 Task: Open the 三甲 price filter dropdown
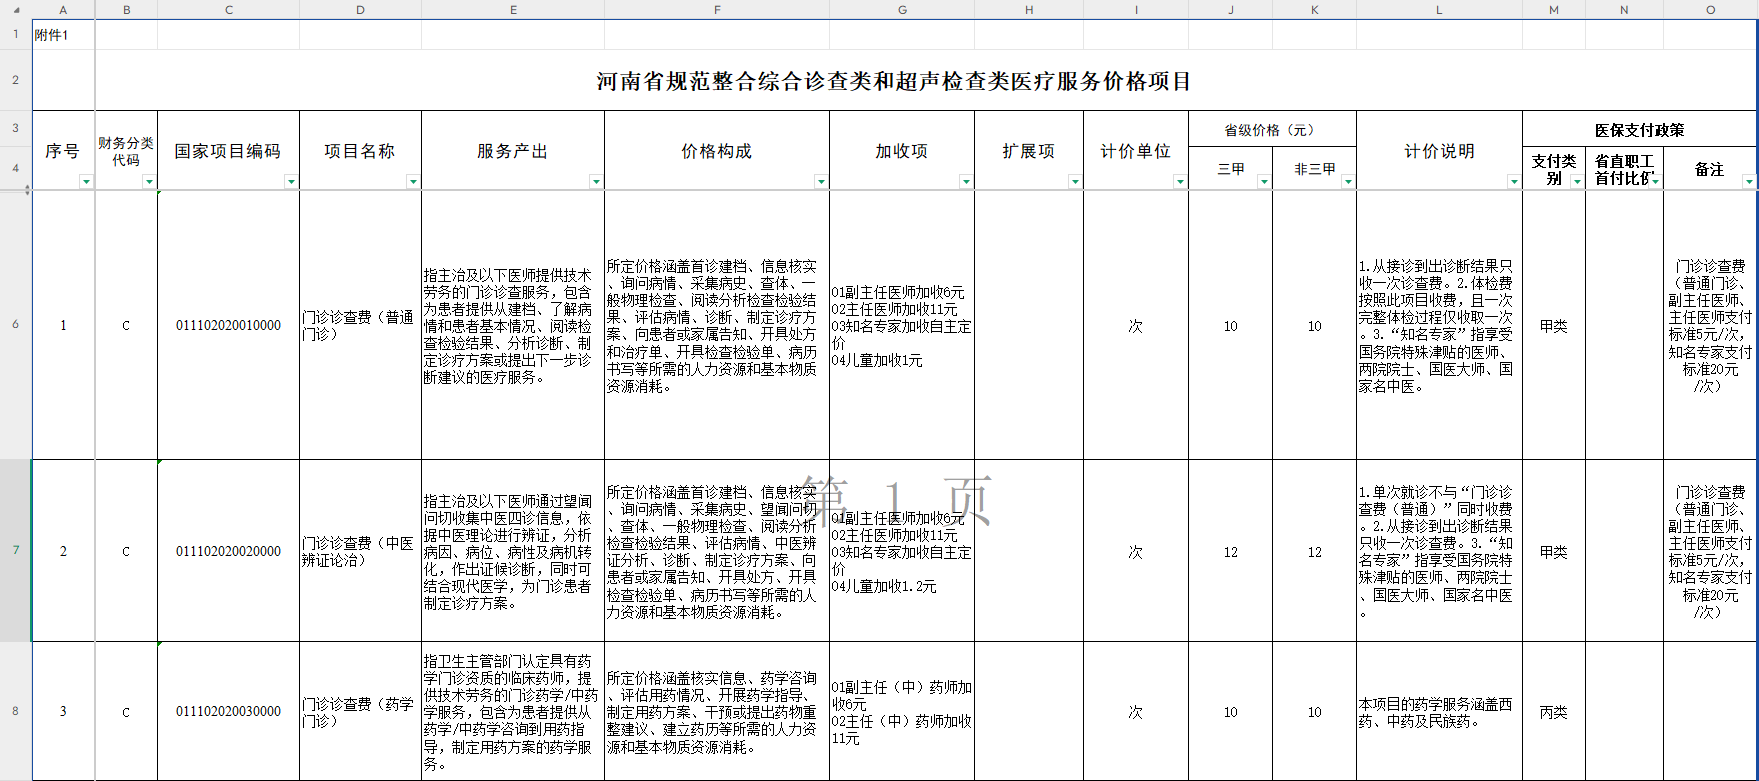pyautogui.click(x=1264, y=181)
